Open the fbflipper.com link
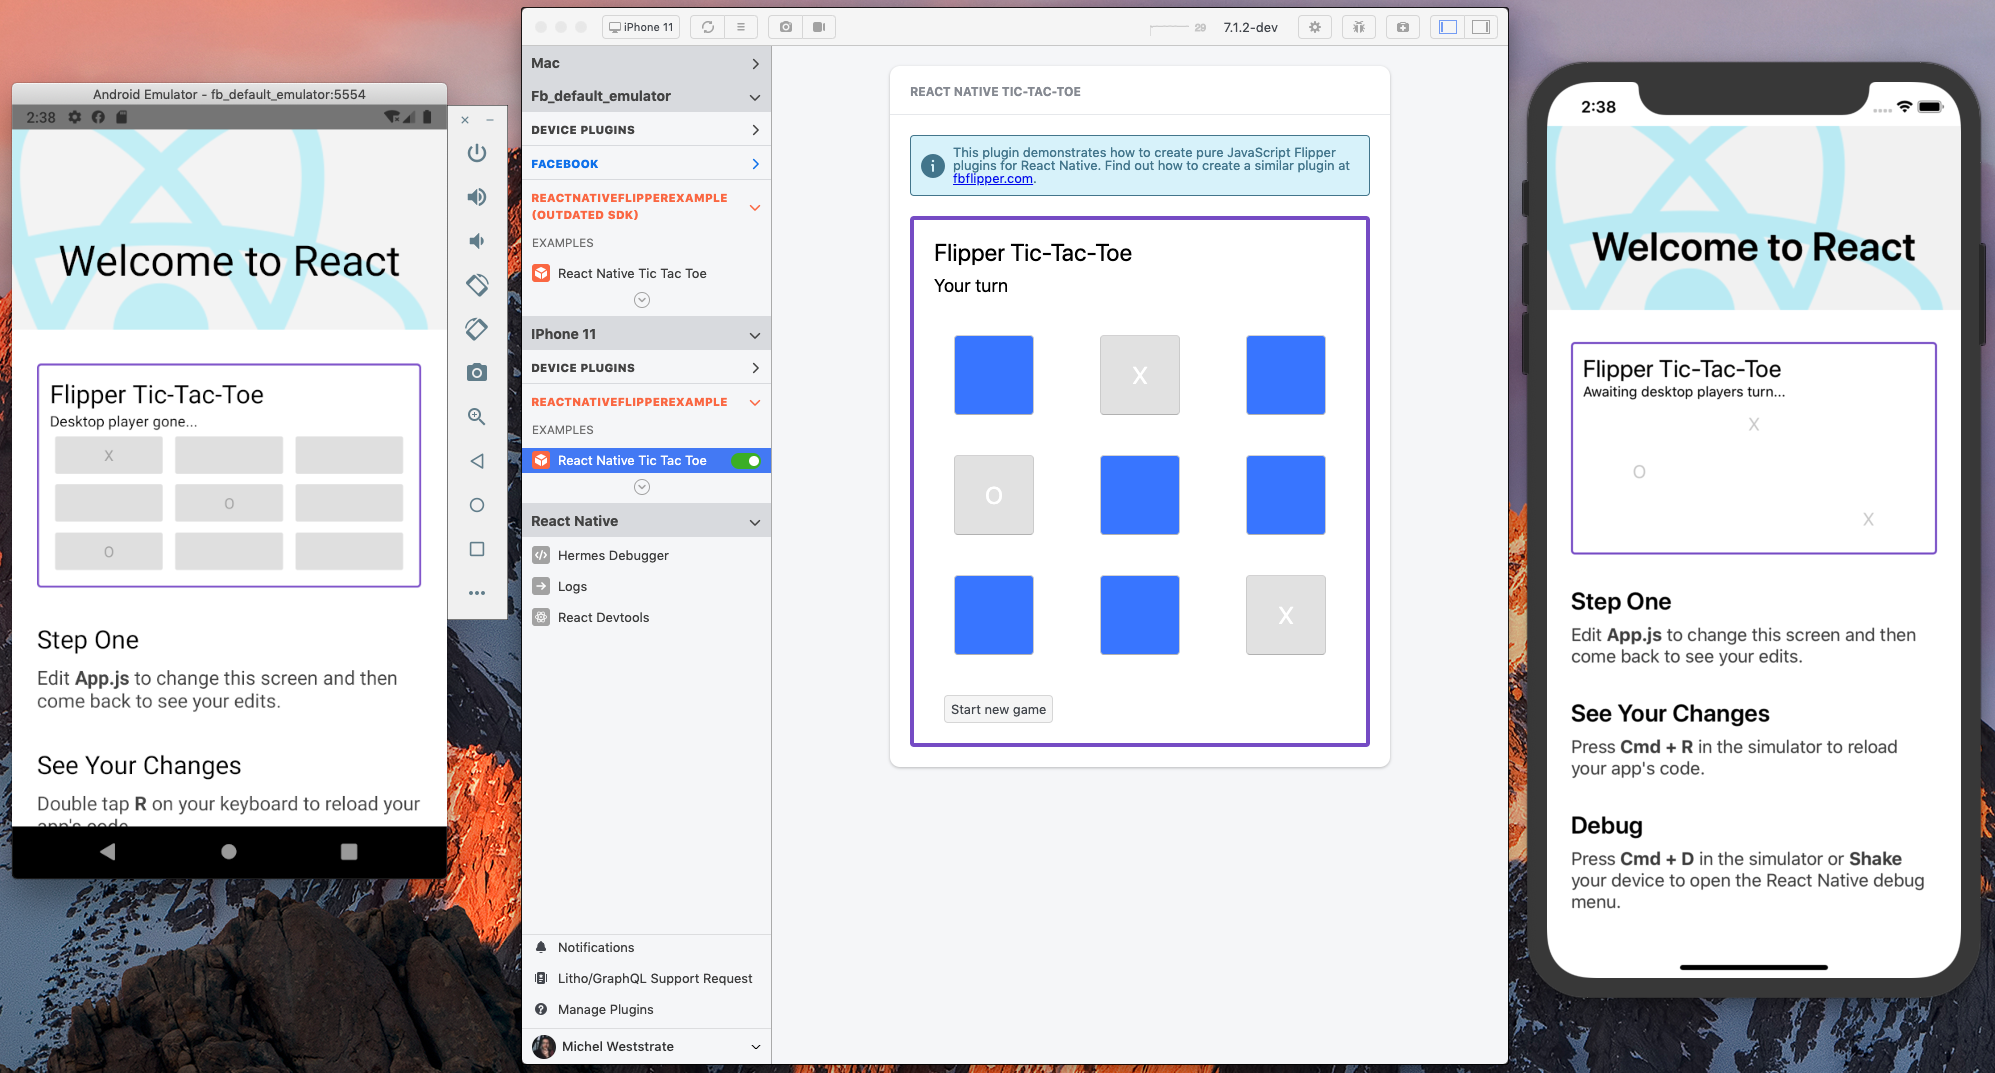Image resolution: width=1995 pixels, height=1073 pixels. coord(992,179)
